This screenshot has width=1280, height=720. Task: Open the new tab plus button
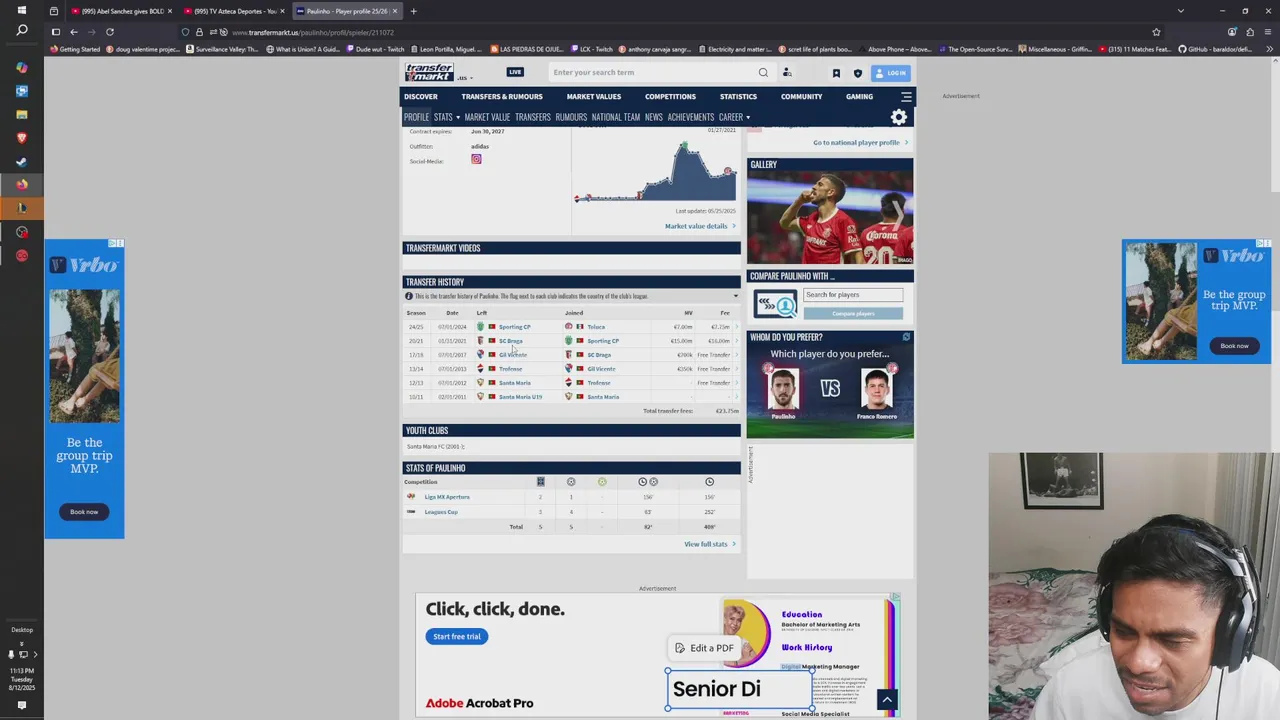tap(413, 11)
